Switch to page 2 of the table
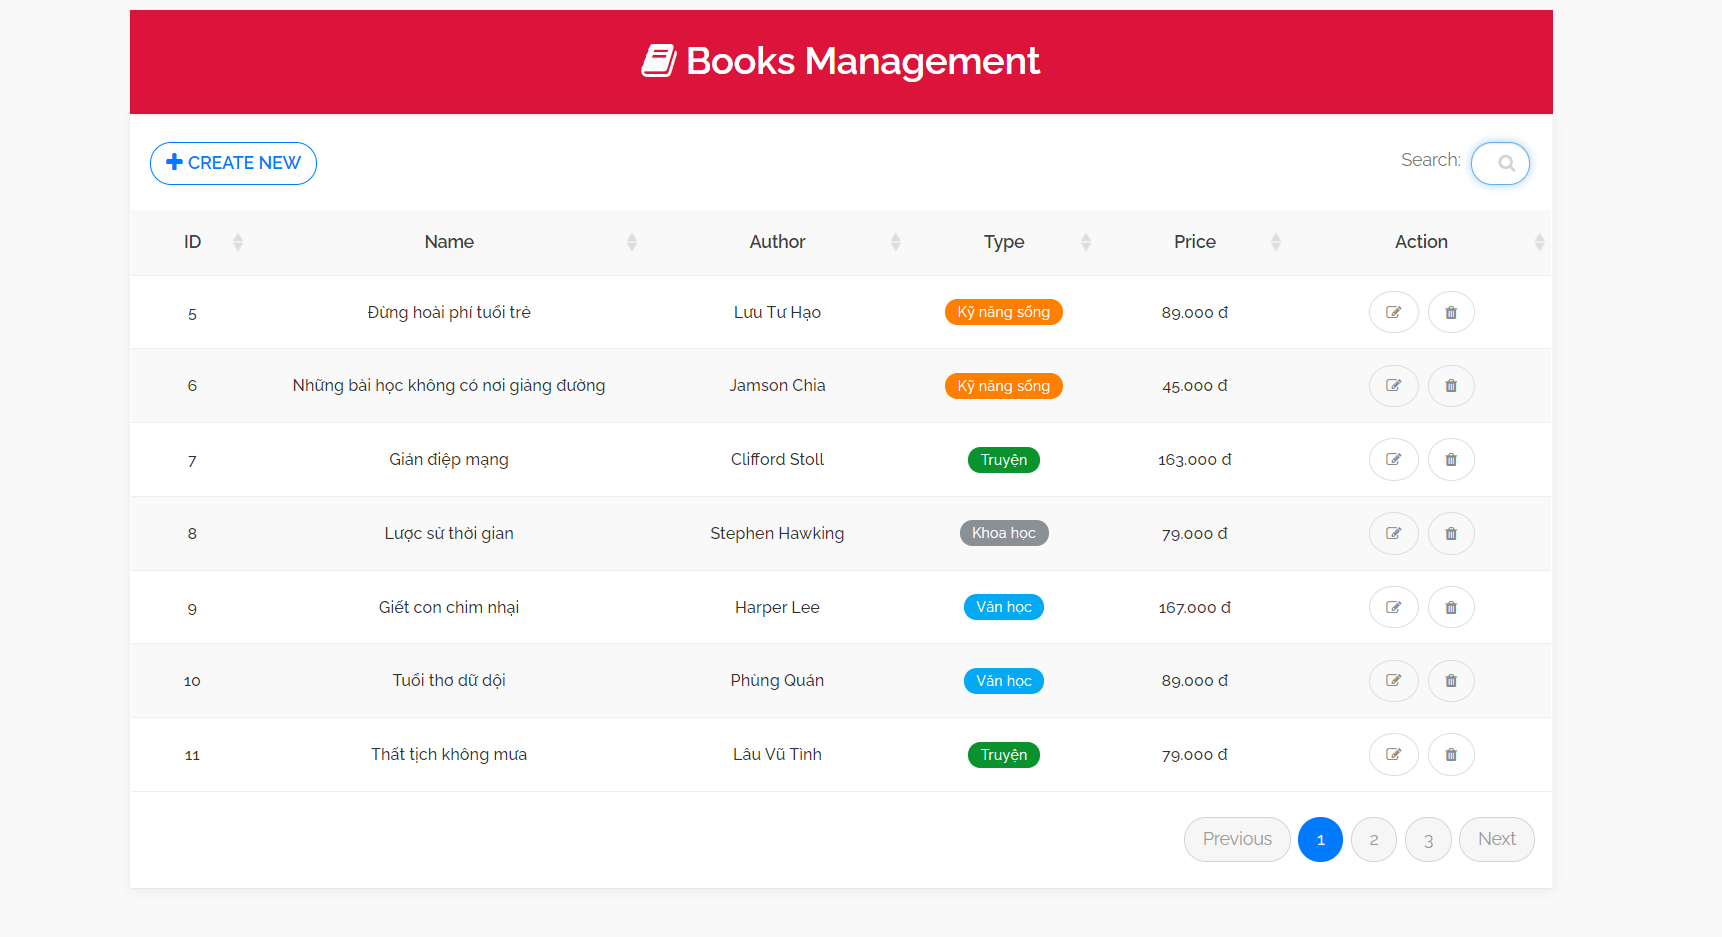Image resolution: width=1722 pixels, height=937 pixels. coord(1373,839)
